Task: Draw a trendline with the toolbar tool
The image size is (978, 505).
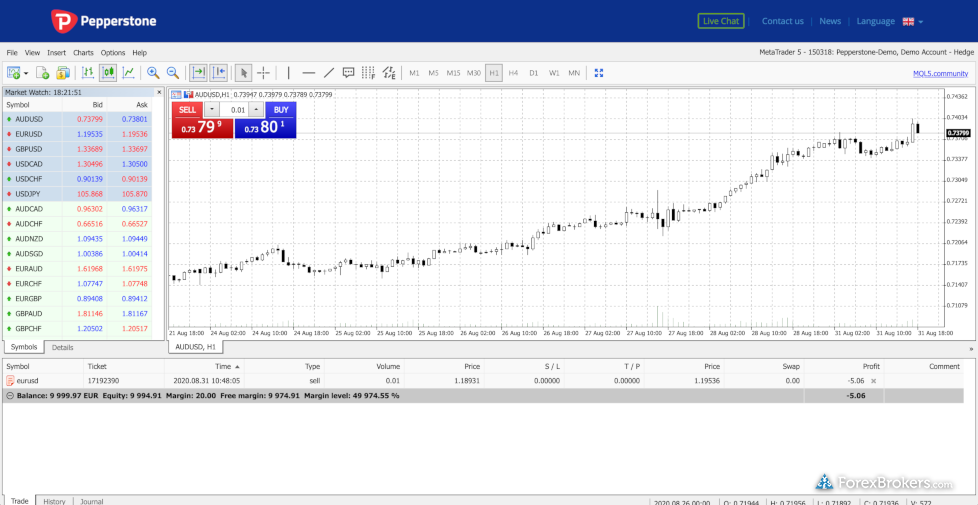Action: tap(328, 73)
